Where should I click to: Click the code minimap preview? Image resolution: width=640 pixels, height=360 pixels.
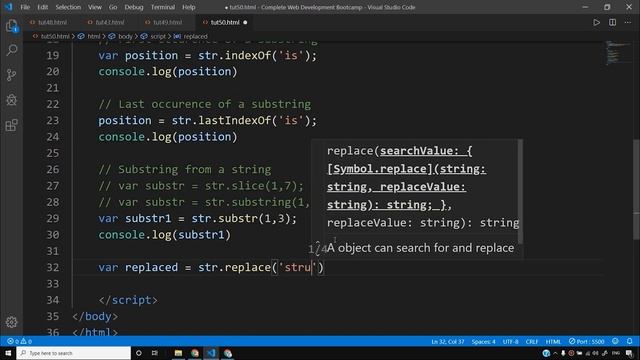click(x=618, y=53)
